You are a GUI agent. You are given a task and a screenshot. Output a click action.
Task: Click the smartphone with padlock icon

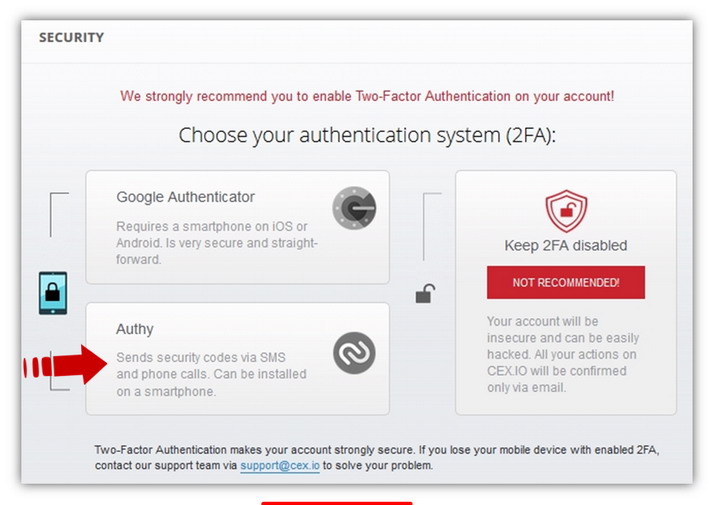(x=53, y=293)
